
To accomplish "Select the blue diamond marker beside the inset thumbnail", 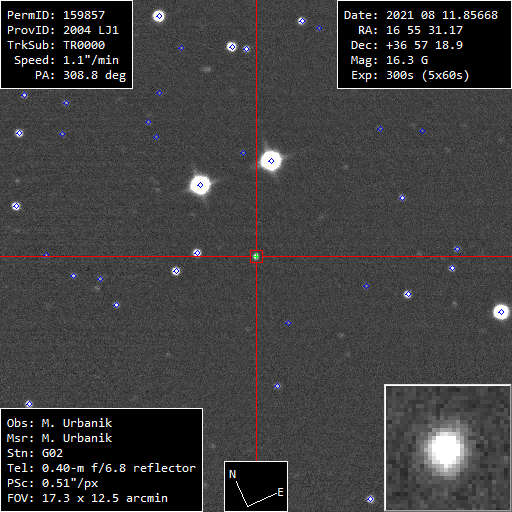I will pos(370,499).
